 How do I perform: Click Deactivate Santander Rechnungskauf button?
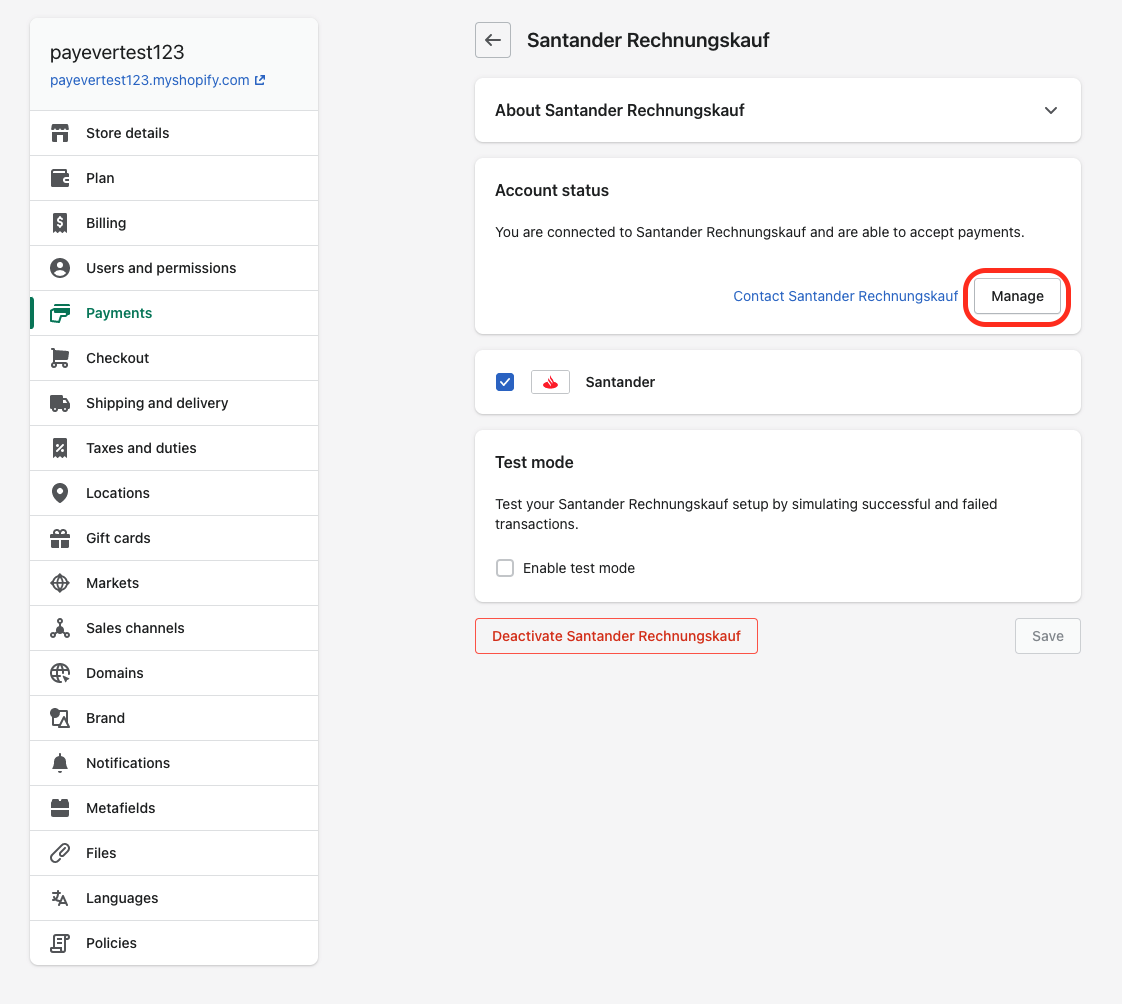[x=616, y=636]
